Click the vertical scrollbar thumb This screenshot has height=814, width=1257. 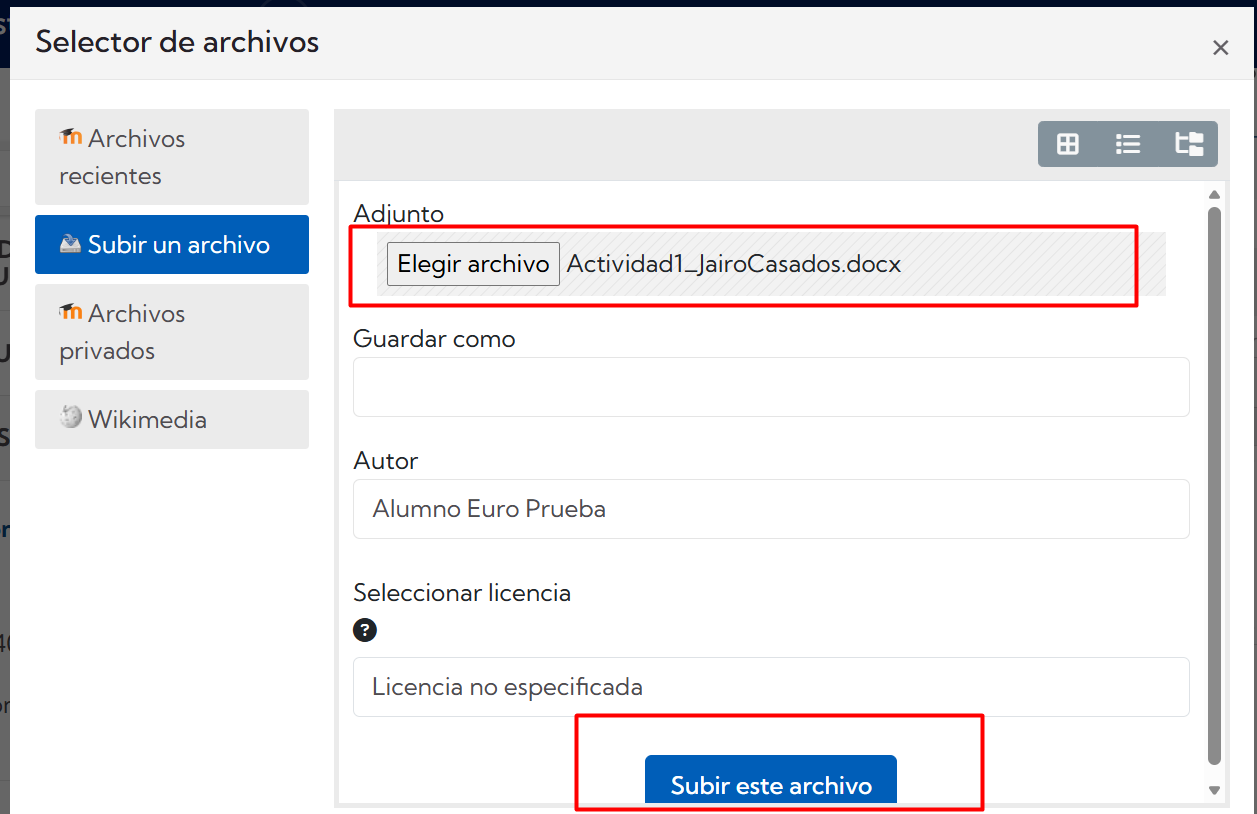point(1215,480)
